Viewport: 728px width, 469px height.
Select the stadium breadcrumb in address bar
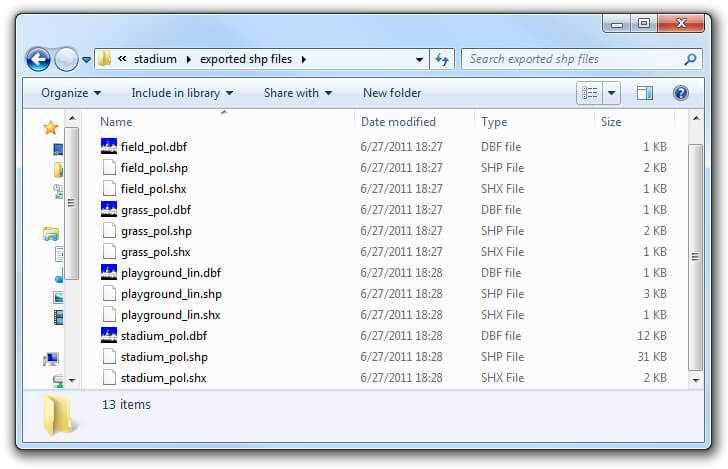pyautogui.click(x=155, y=59)
